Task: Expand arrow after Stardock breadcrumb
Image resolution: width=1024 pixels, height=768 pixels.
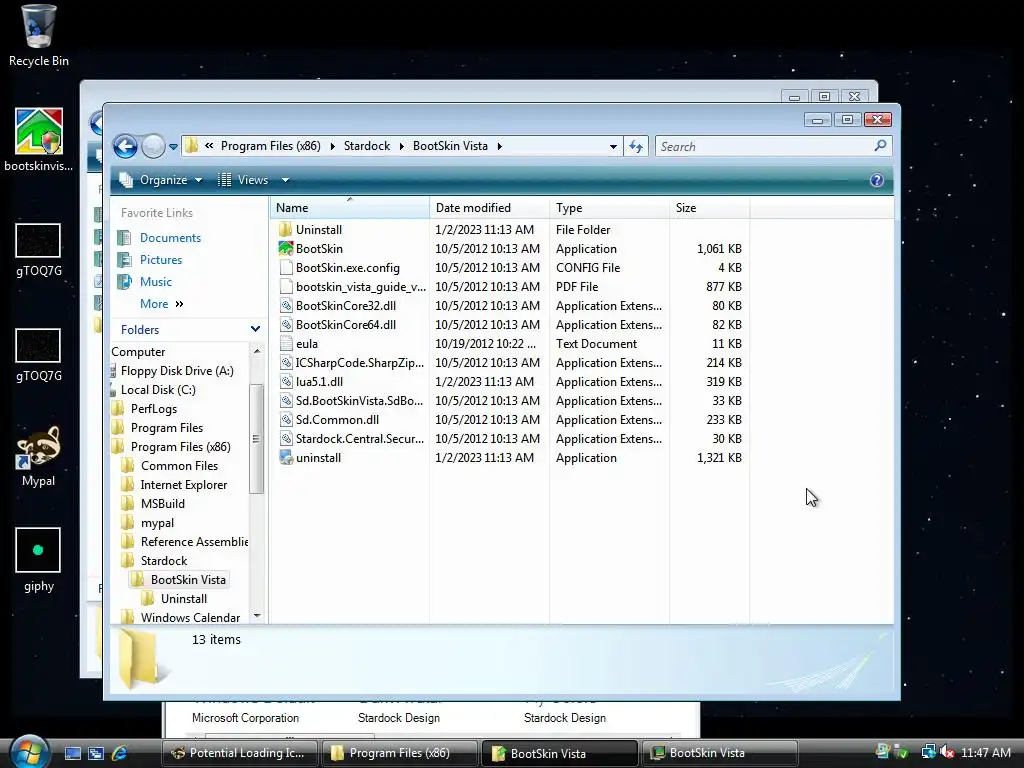Action: pyautogui.click(x=401, y=146)
